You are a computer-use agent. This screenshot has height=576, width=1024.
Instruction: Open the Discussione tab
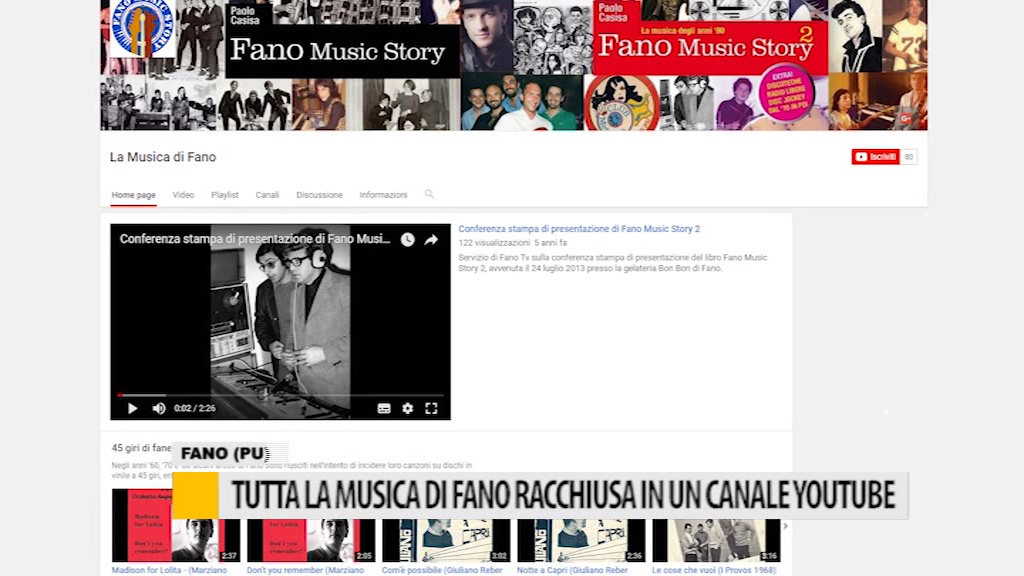point(319,195)
